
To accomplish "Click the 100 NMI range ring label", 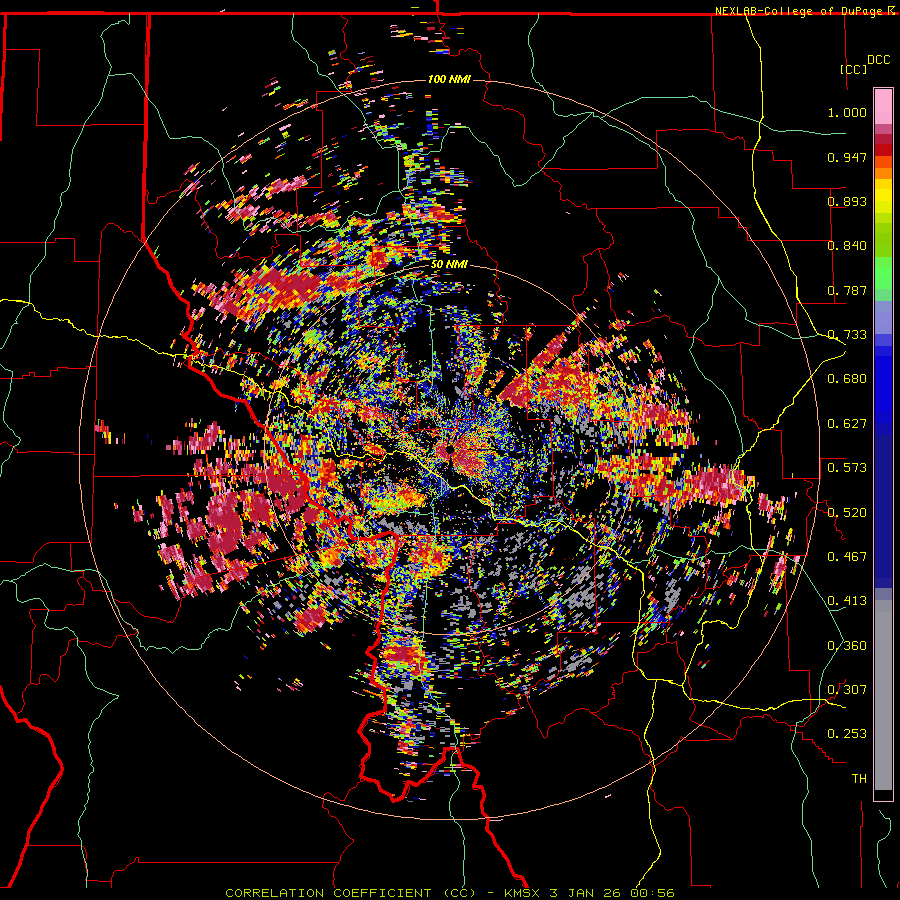I will click(x=449, y=79).
